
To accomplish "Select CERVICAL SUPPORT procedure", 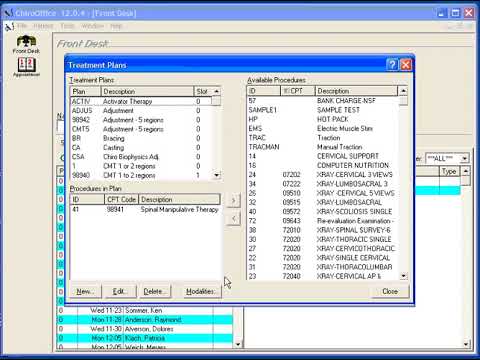I will (x=323, y=156).
